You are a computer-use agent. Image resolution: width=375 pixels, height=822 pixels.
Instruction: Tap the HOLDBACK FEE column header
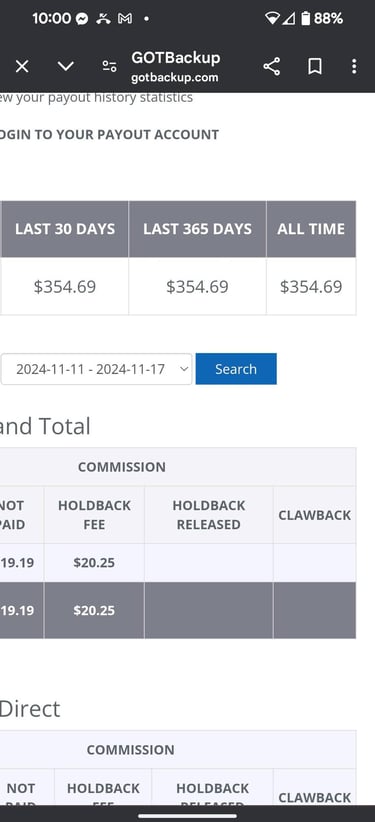94,515
